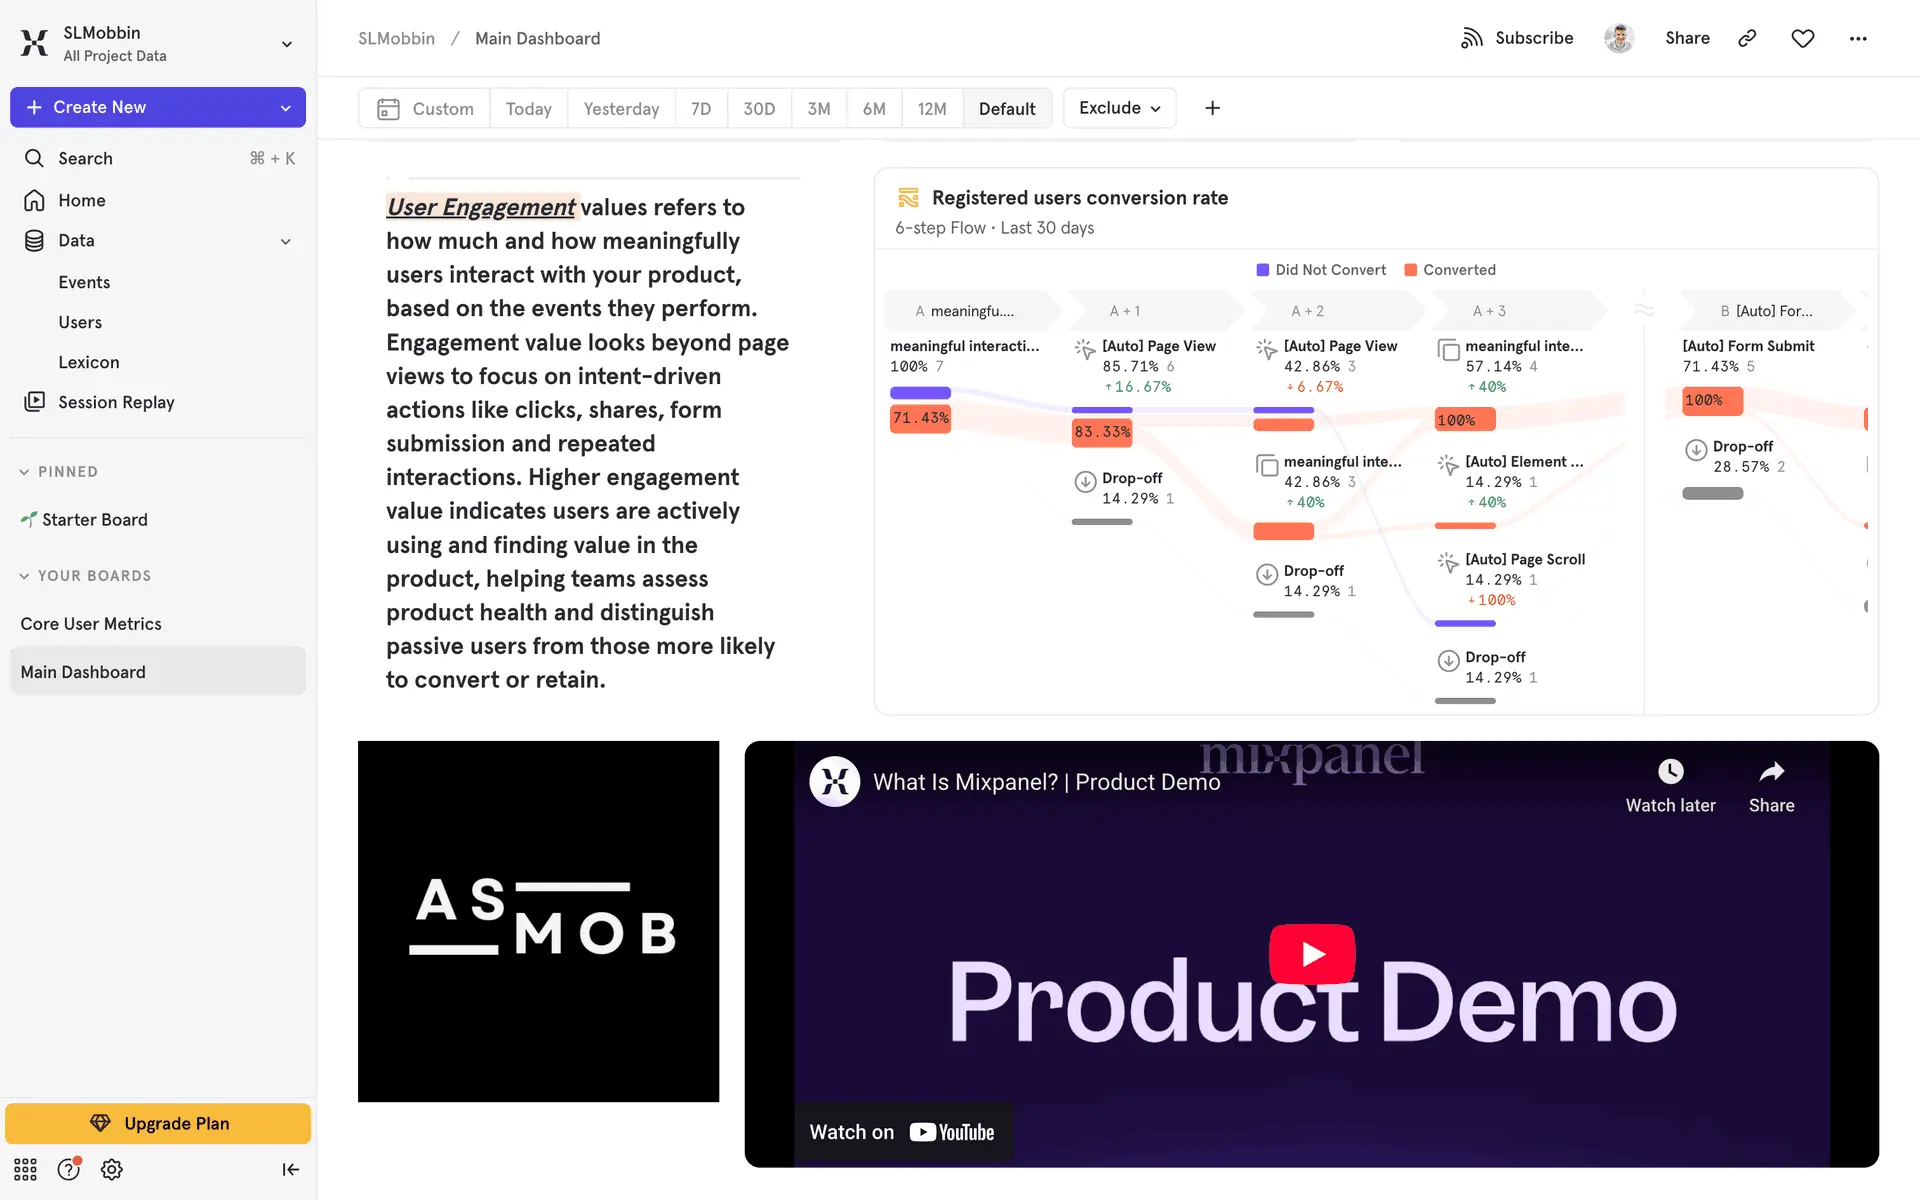Click the settings gear icon
Viewport: 1920px width, 1200px height.
click(x=112, y=1169)
